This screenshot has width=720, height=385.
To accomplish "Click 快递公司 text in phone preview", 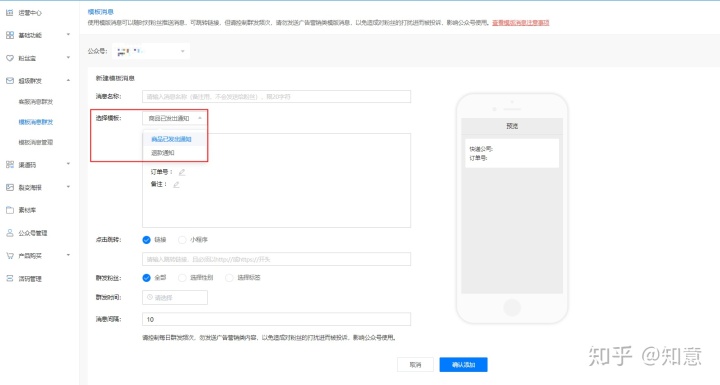I will point(481,149).
